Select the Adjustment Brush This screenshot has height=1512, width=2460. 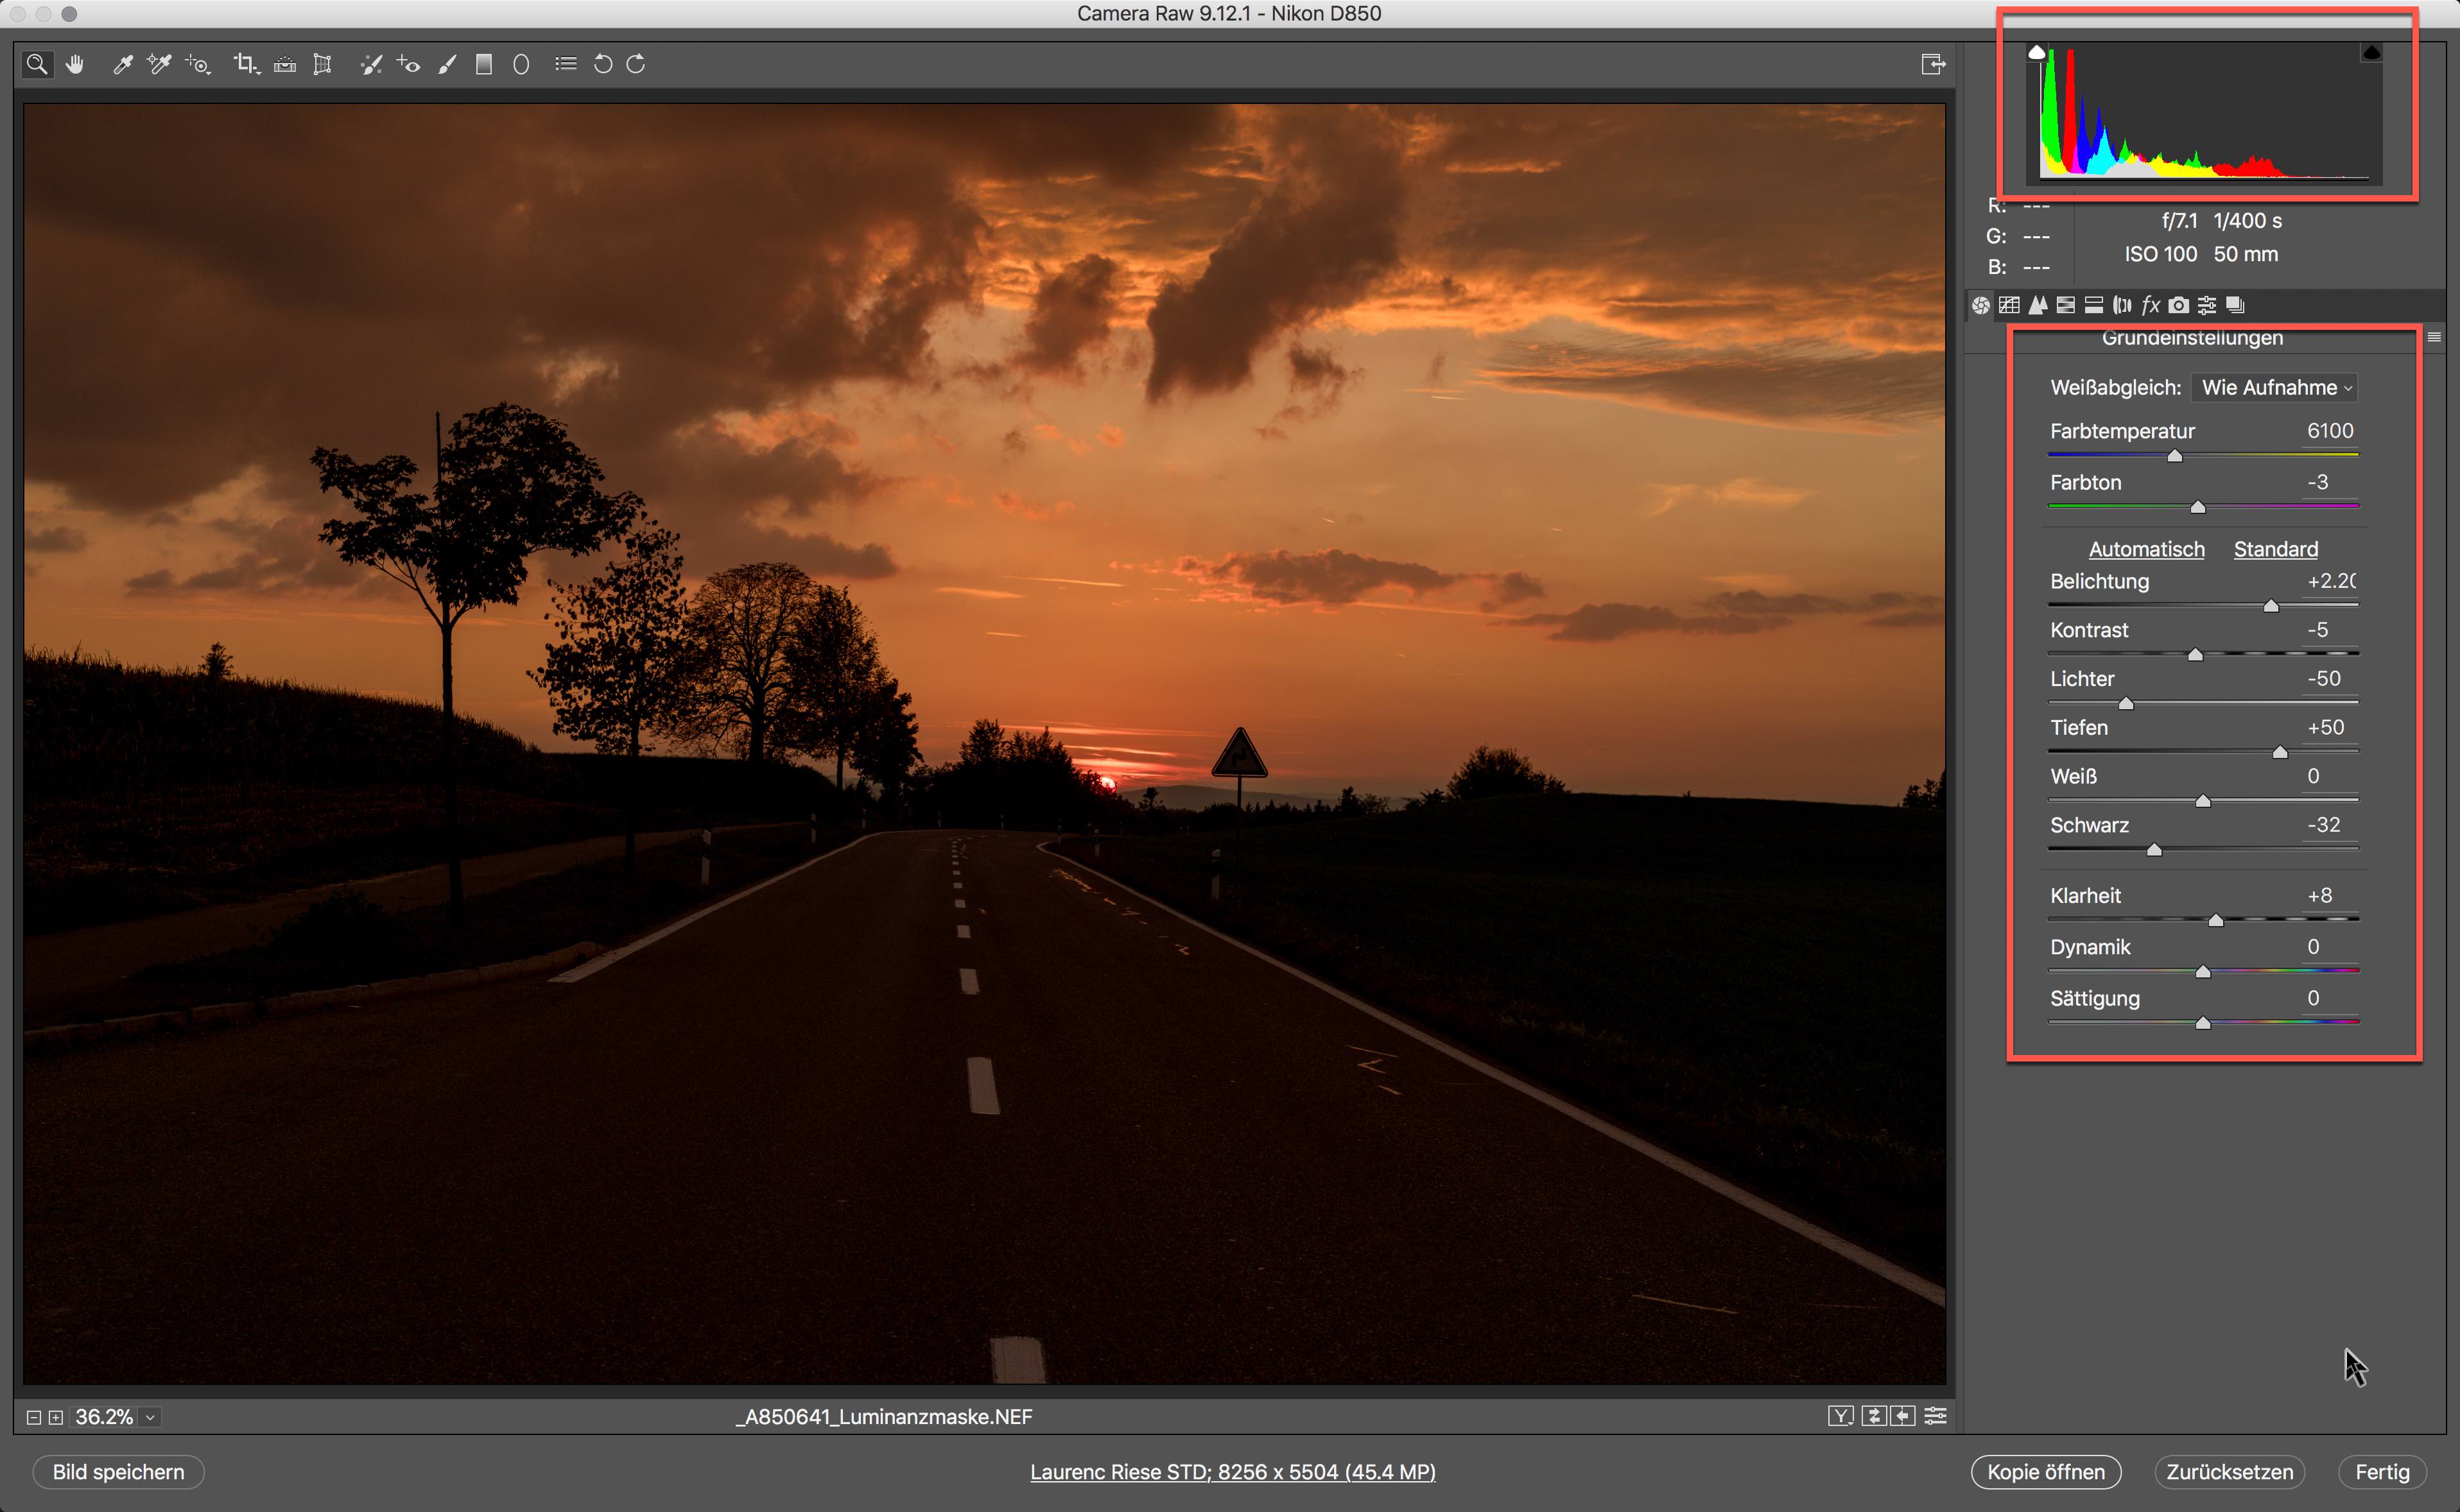pyautogui.click(x=447, y=65)
